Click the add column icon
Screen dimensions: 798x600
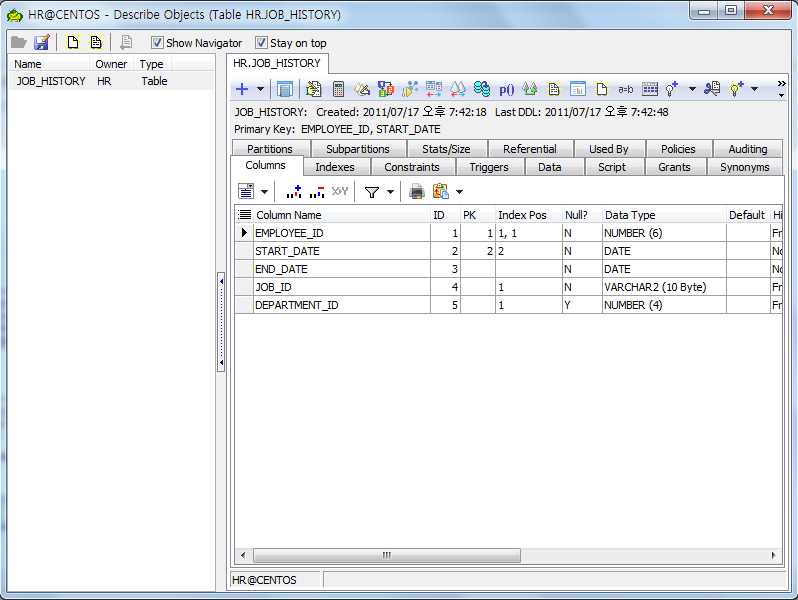point(294,191)
